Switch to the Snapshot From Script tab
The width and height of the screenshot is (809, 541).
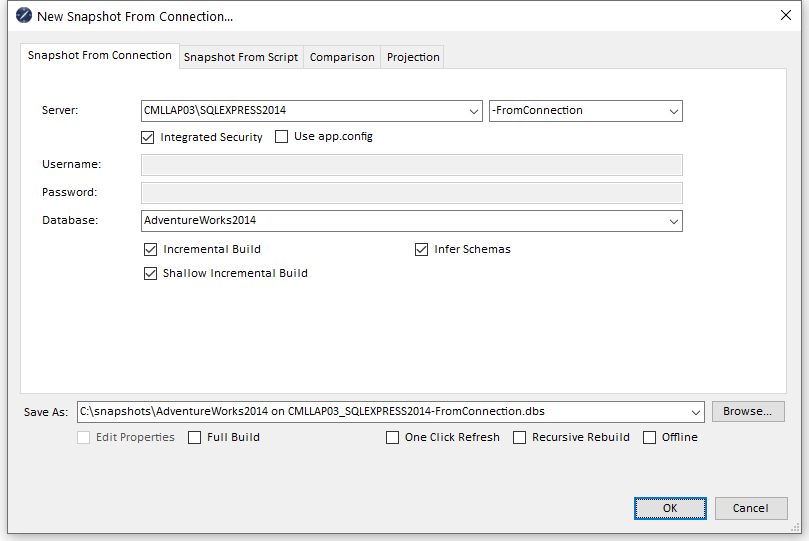point(240,57)
